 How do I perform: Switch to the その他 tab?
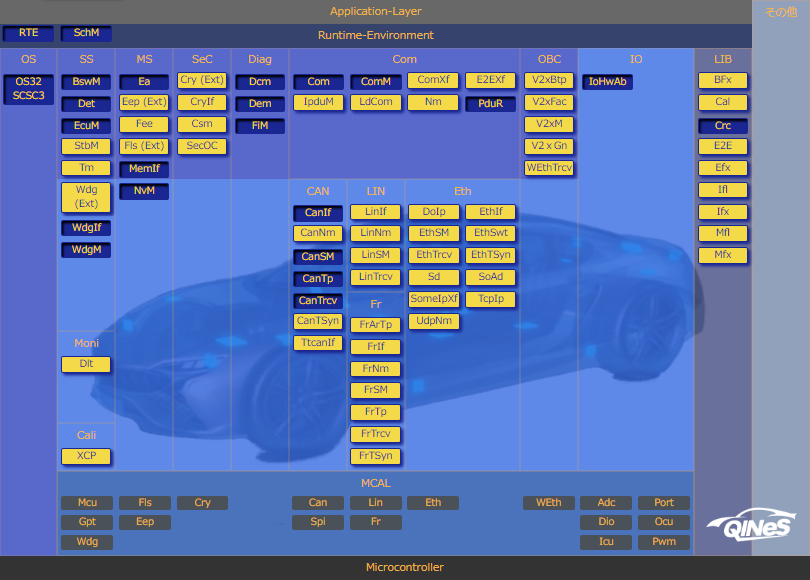(781, 12)
